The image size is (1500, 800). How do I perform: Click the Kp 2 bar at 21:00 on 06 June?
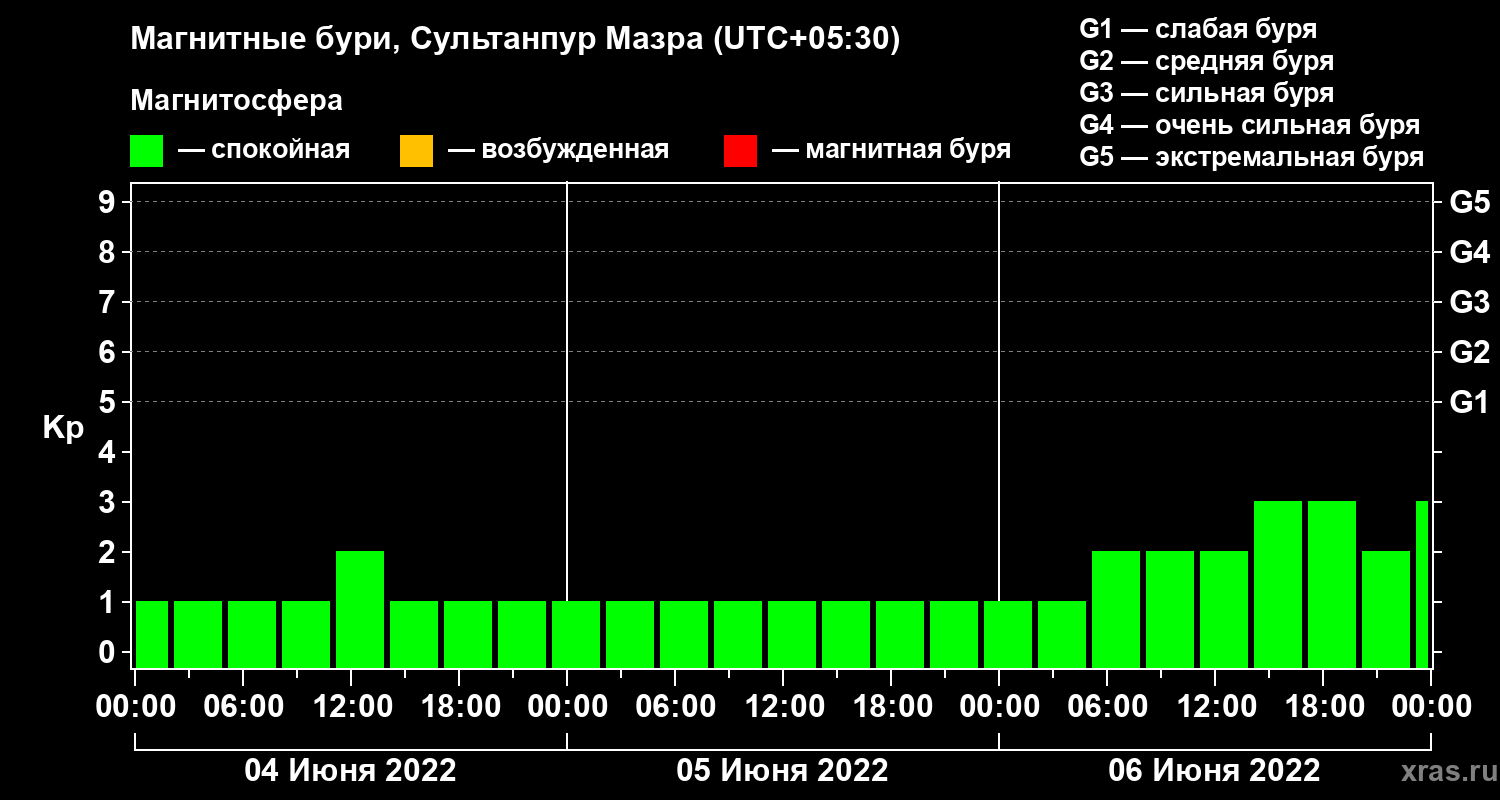pyautogui.click(x=1386, y=609)
